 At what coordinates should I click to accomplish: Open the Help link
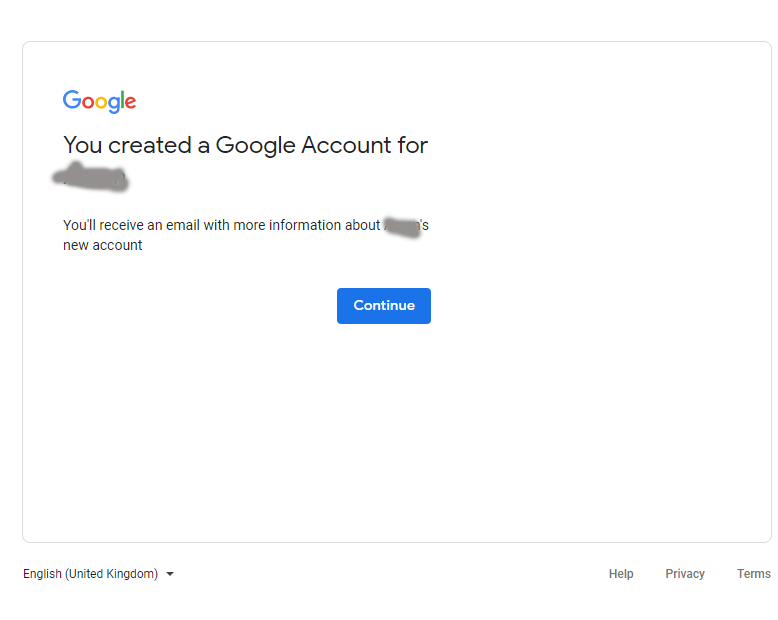tap(621, 574)
